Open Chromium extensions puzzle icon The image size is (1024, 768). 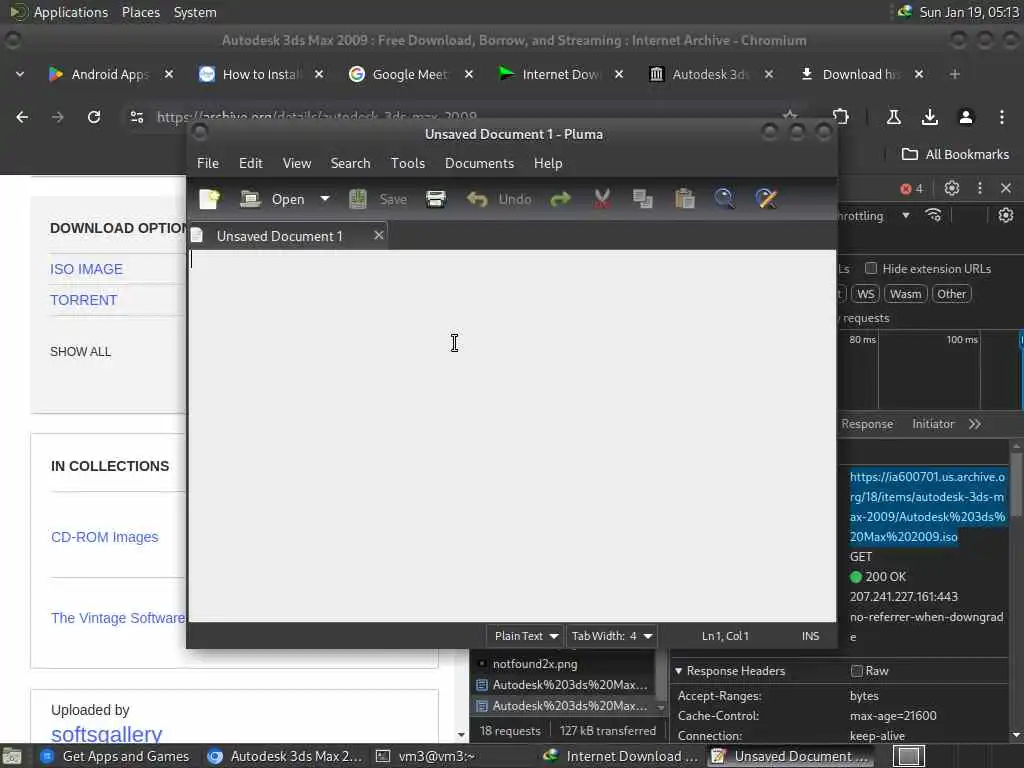840,117
